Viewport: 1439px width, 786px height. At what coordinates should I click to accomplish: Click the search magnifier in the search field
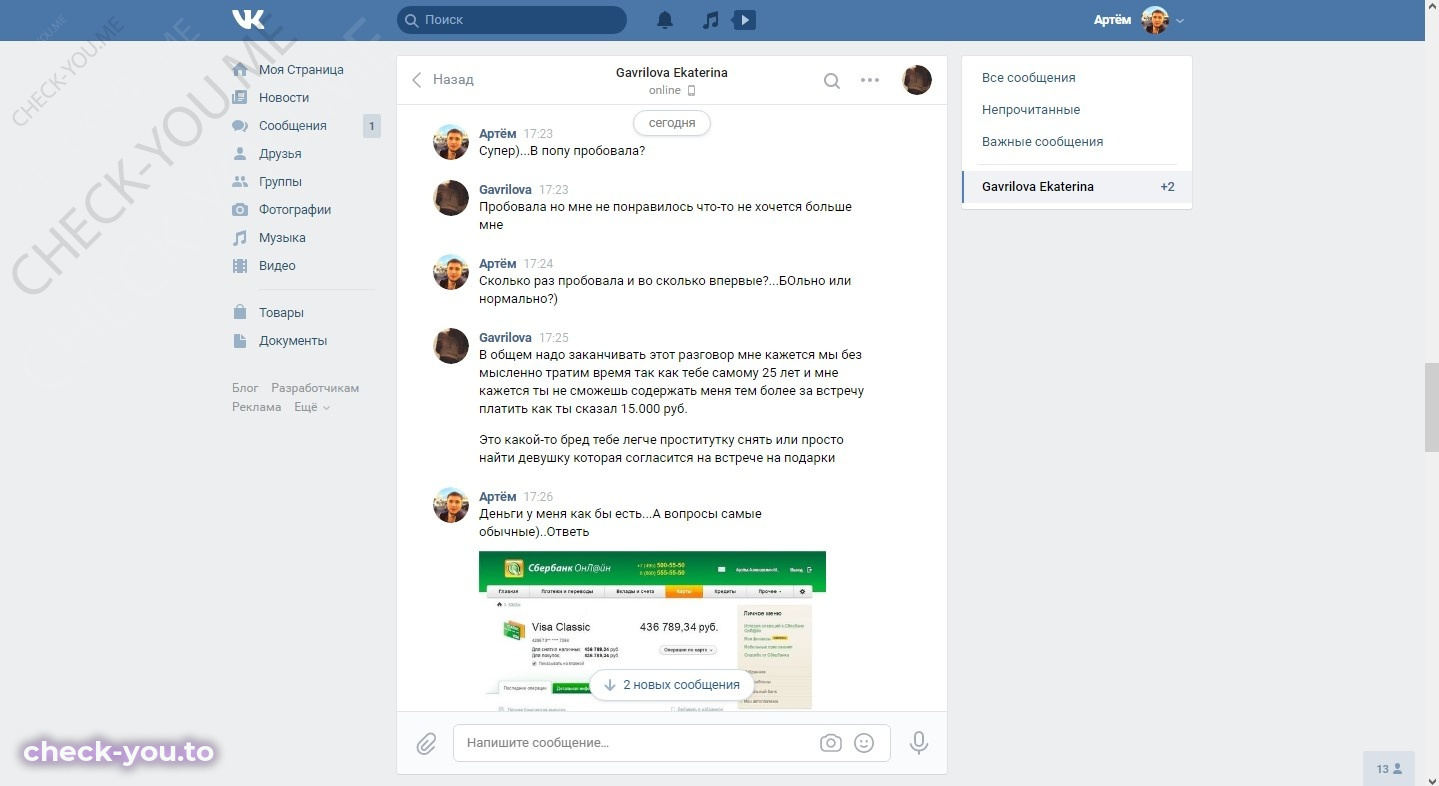[x=411, y=20]
